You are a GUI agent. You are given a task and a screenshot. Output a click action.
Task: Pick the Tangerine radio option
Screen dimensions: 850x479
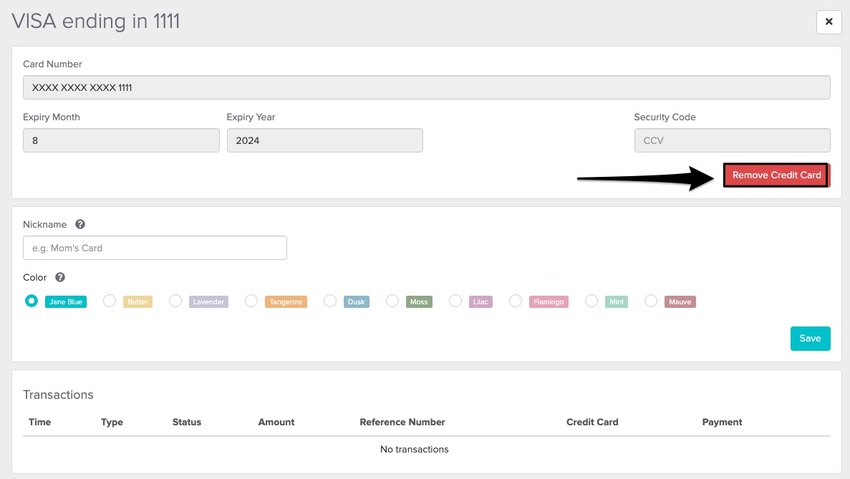coord(252,301)
